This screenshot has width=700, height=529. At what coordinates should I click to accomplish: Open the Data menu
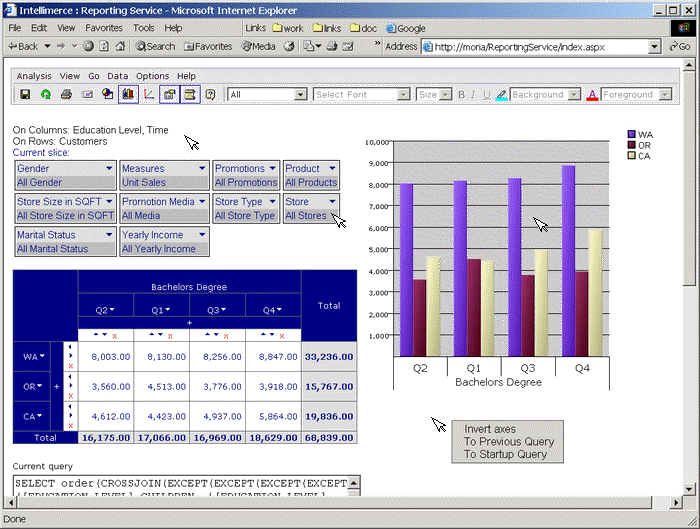(x=117, y=76)
